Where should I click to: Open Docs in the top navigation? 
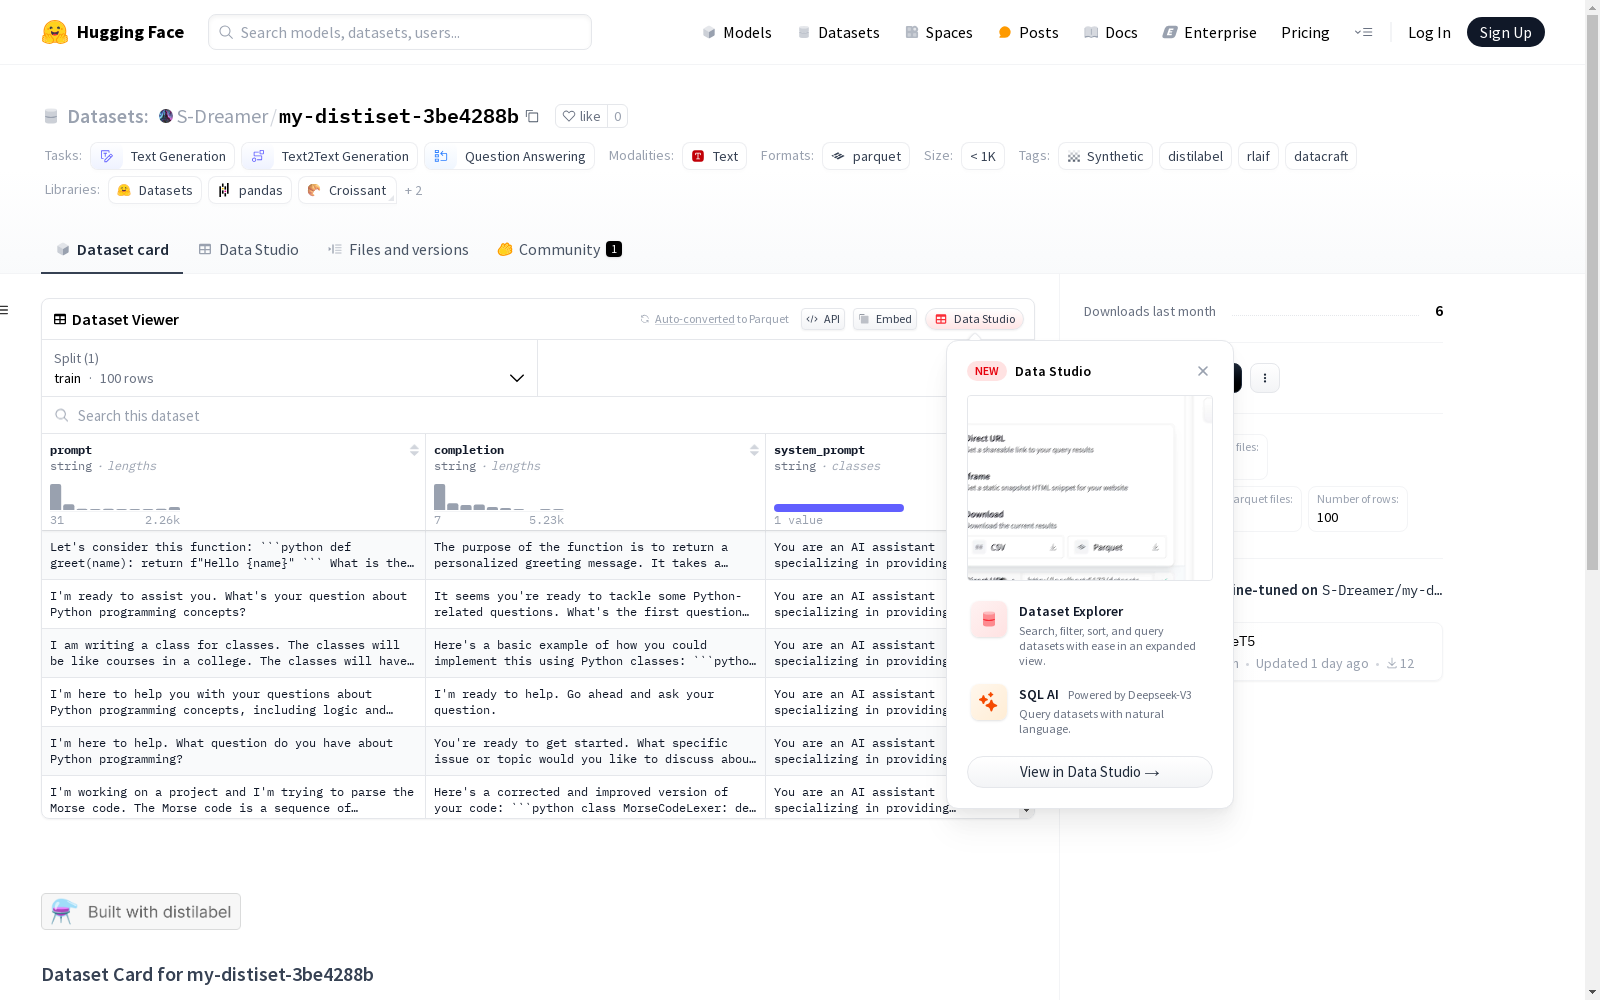pos(1111,32)
